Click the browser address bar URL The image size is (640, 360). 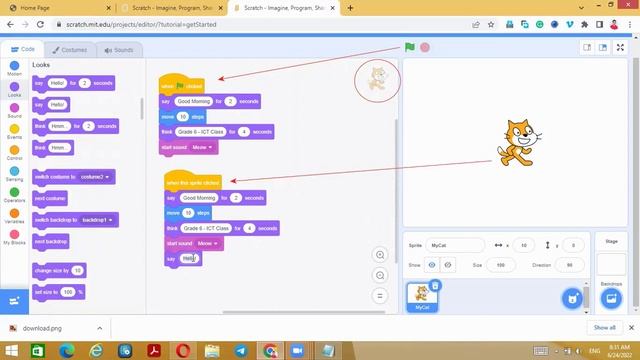(141, 24)
